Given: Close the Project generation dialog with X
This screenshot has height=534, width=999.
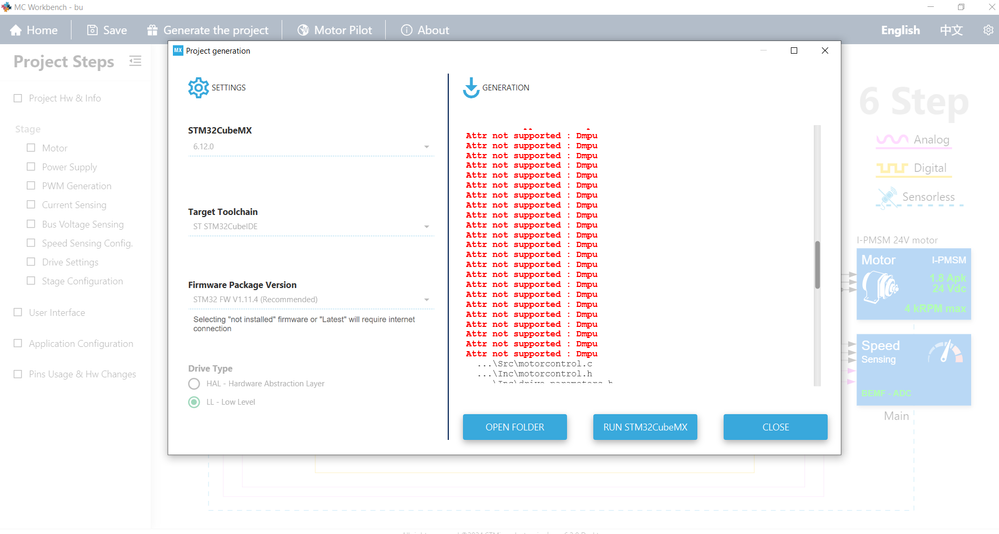Looking at the screenshot, I should click(825, 50).
